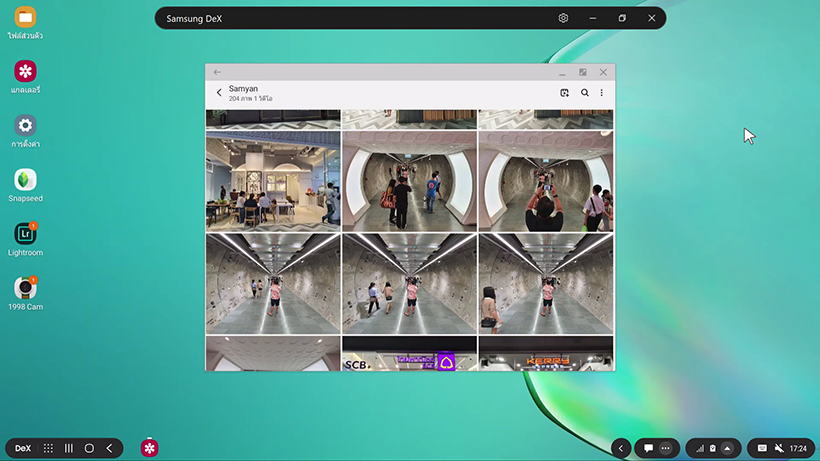Screen dimensions: 820x461
Task: Collapse the taskbar tray with left chevron
Action: tap(621, 448)
